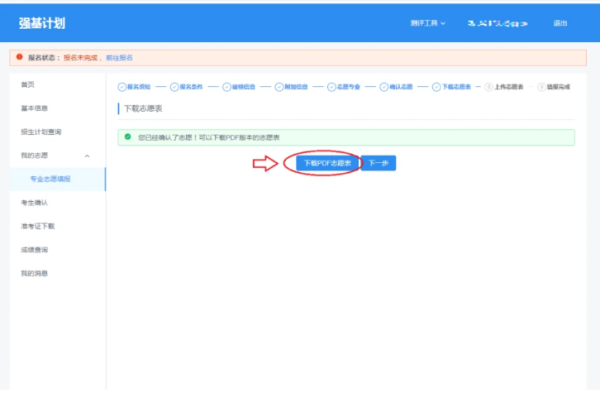Click the 报名条件 step check icon
The height and width of the screenshot is (398, 600).
click(174, 87)
